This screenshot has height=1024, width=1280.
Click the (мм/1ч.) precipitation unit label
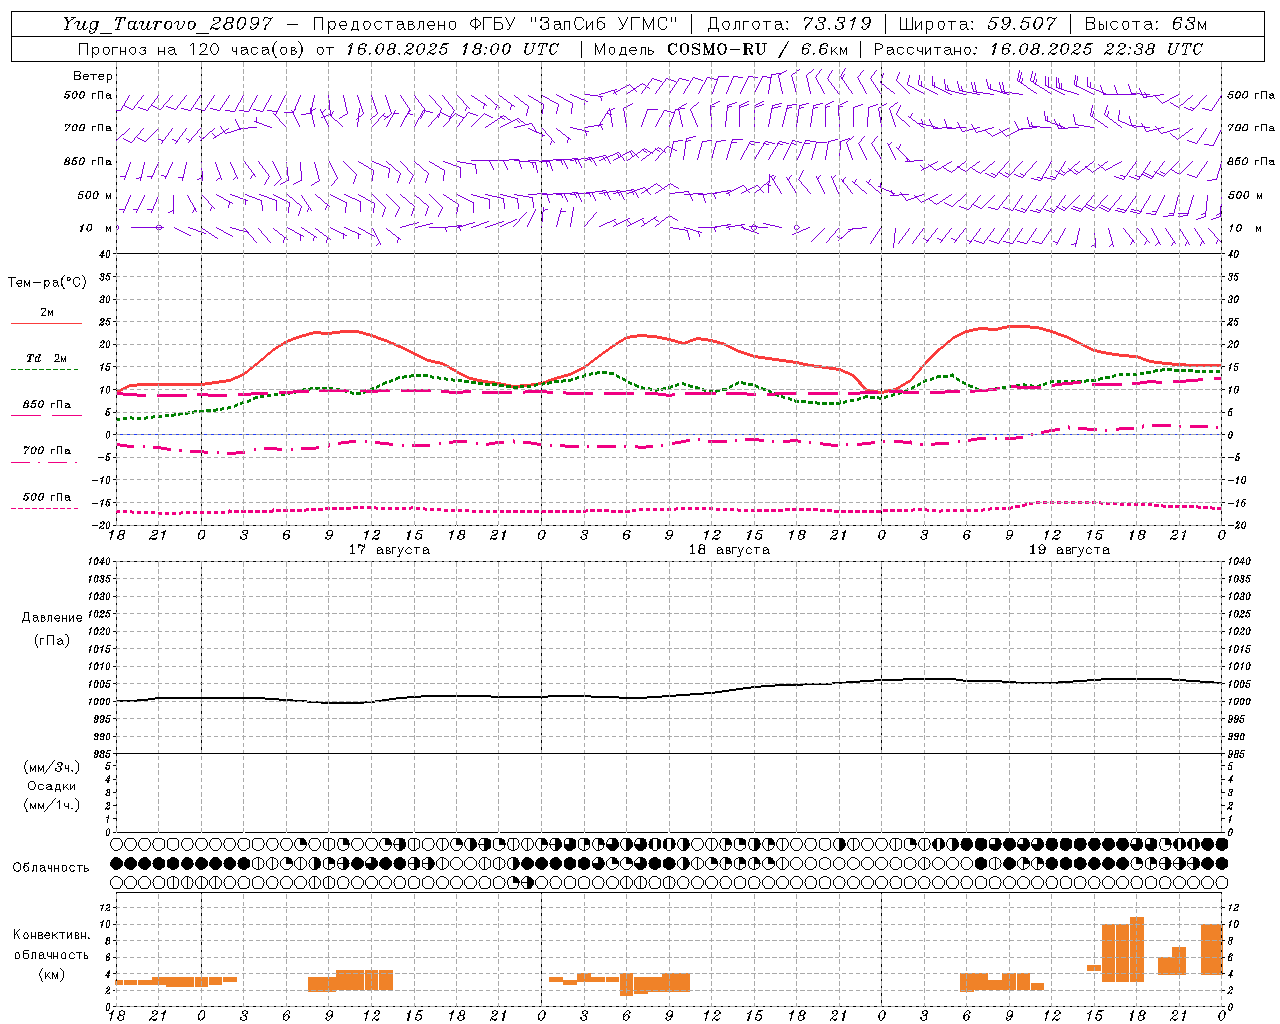(x=52, y=805)
